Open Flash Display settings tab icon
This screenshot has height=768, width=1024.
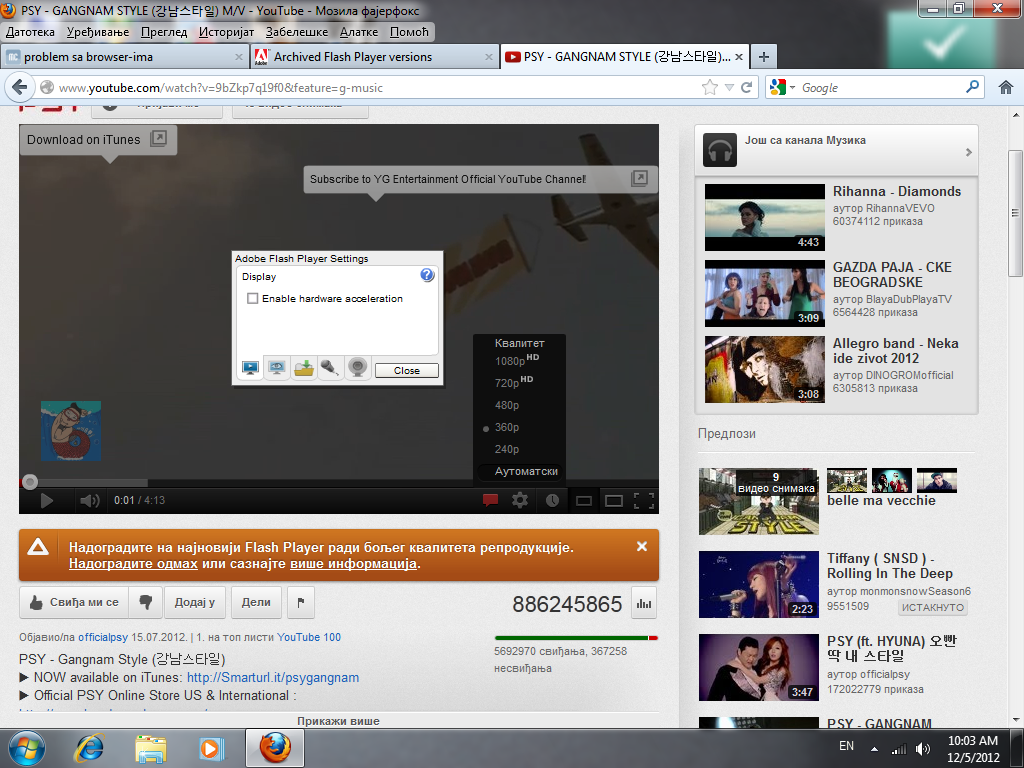tap(250, 369)
